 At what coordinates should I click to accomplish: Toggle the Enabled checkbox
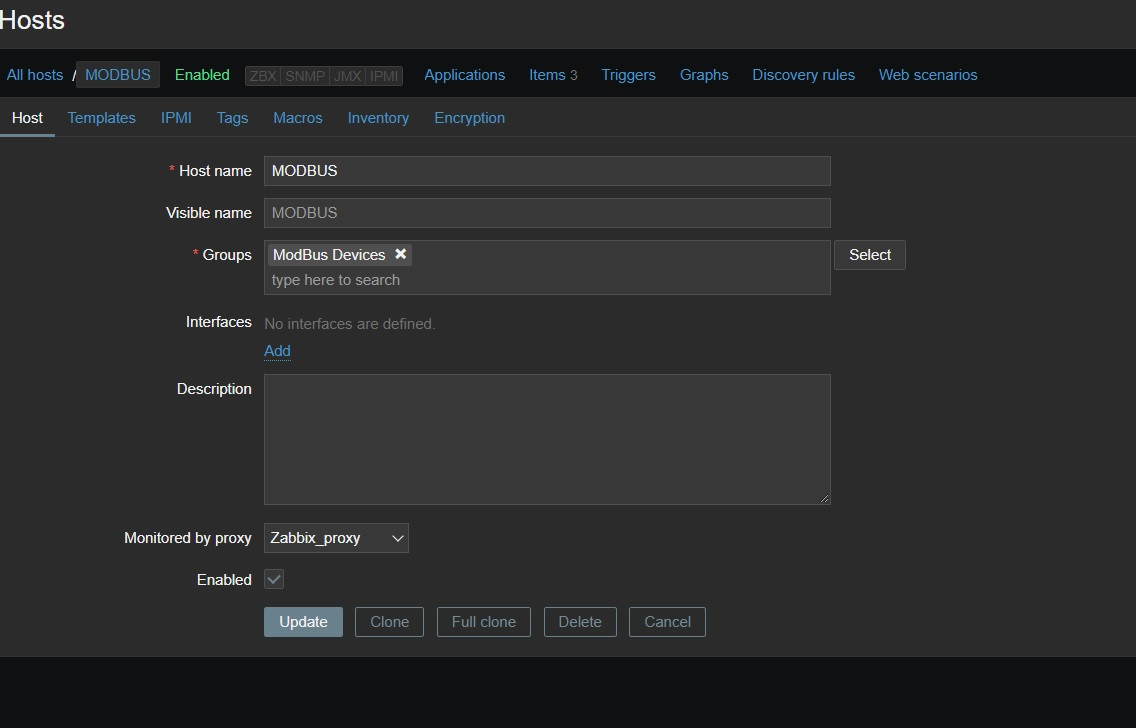point(274,579)
